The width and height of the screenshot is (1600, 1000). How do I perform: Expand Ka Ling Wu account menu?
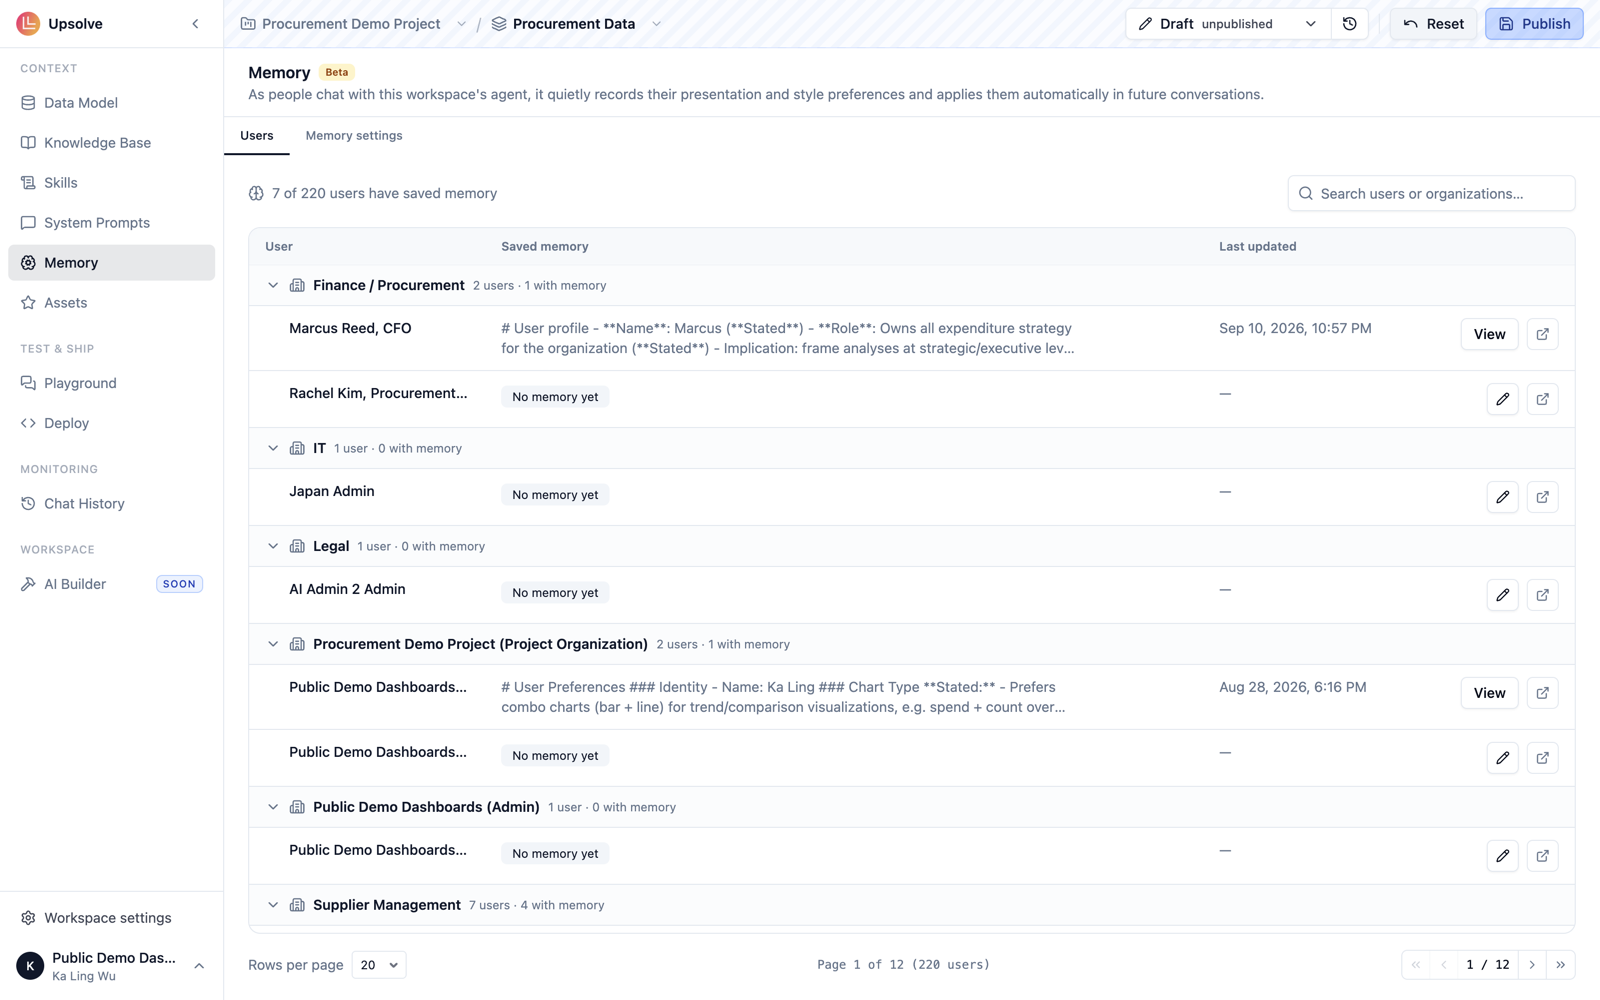(199, 966)
